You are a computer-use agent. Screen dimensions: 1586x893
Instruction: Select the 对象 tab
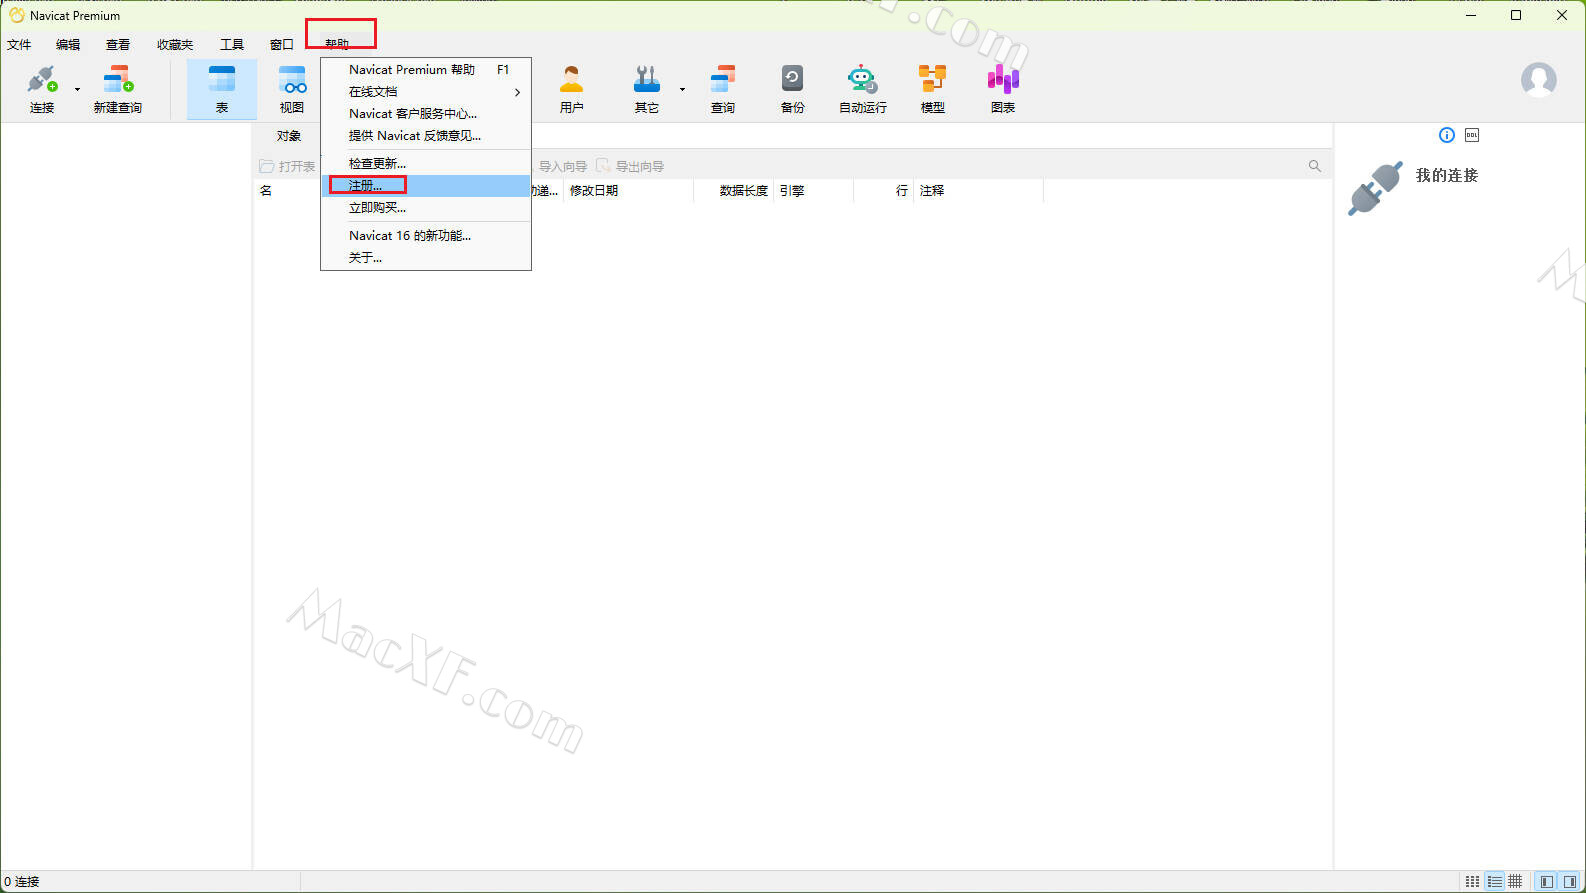point(289,136)
